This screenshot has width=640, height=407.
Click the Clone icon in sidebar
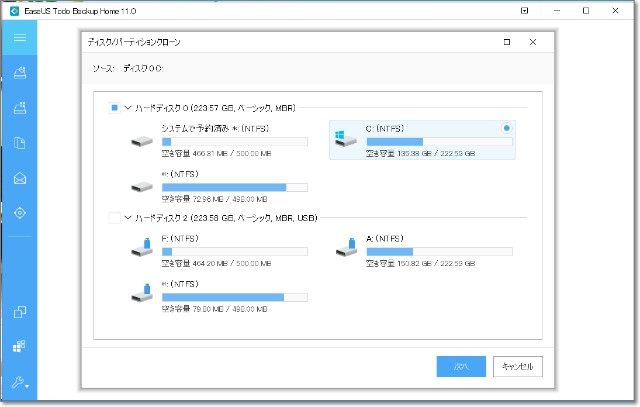pyautogui.click(x=19, y=312)
